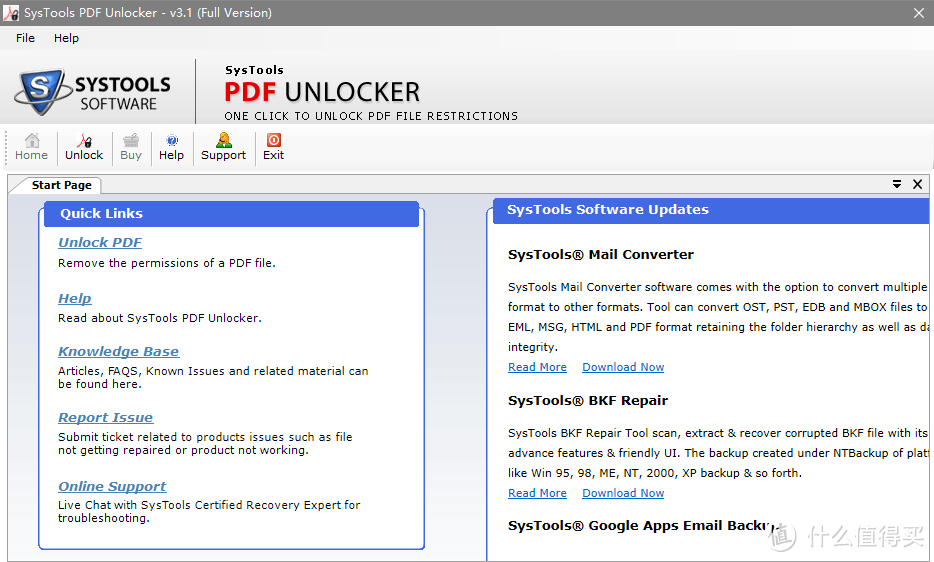Screen dimensions: 934x562
Task: Close the SysTools PDF Unlocker window
Action: click(919, 13)
